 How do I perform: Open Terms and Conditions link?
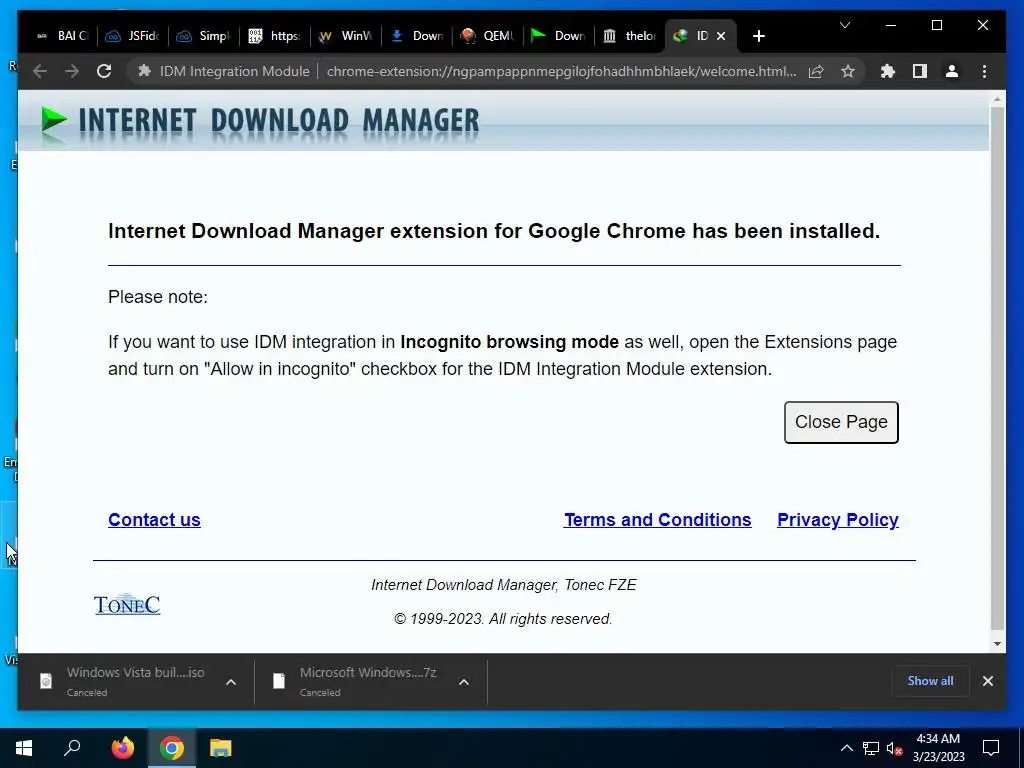658,520
